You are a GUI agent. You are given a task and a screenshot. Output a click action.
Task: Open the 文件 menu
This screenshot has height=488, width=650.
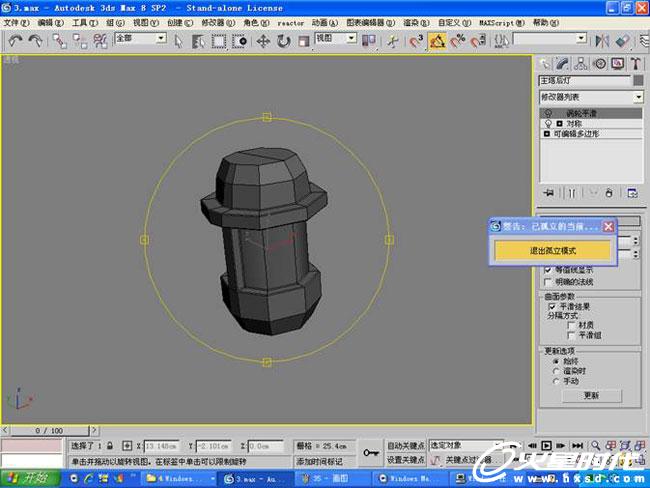click(16, 23)
